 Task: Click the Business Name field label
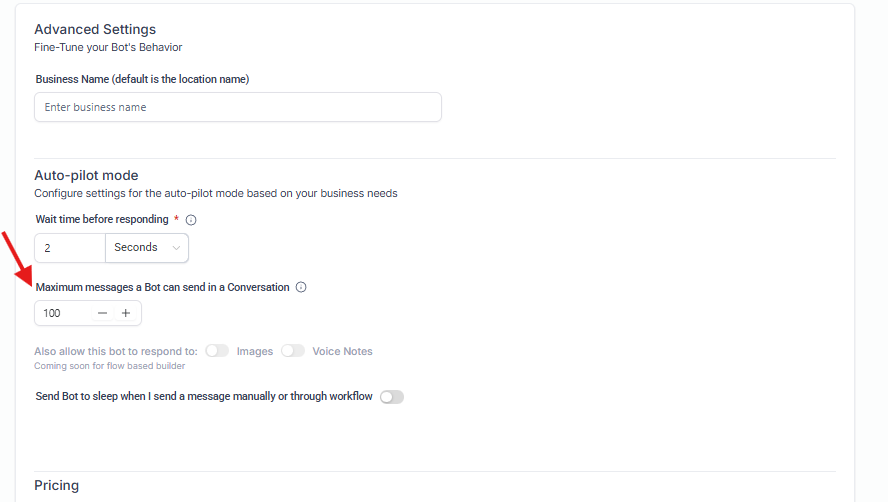[142, 79]
